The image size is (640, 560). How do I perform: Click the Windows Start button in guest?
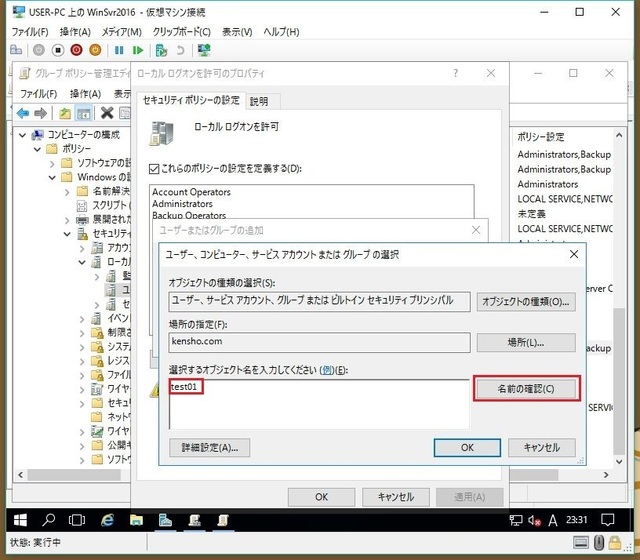(x=17, y=520)
